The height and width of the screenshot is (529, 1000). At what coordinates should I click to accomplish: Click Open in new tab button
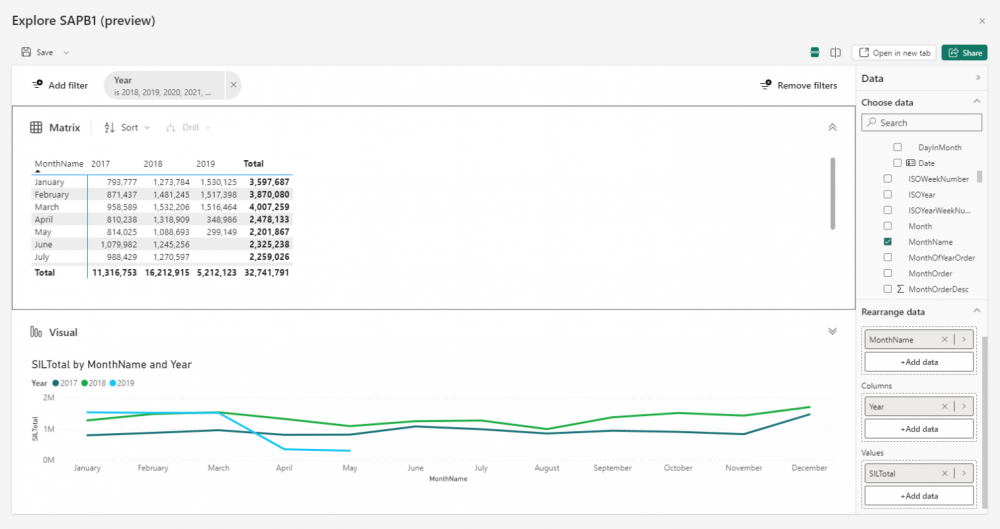(894, 53)
